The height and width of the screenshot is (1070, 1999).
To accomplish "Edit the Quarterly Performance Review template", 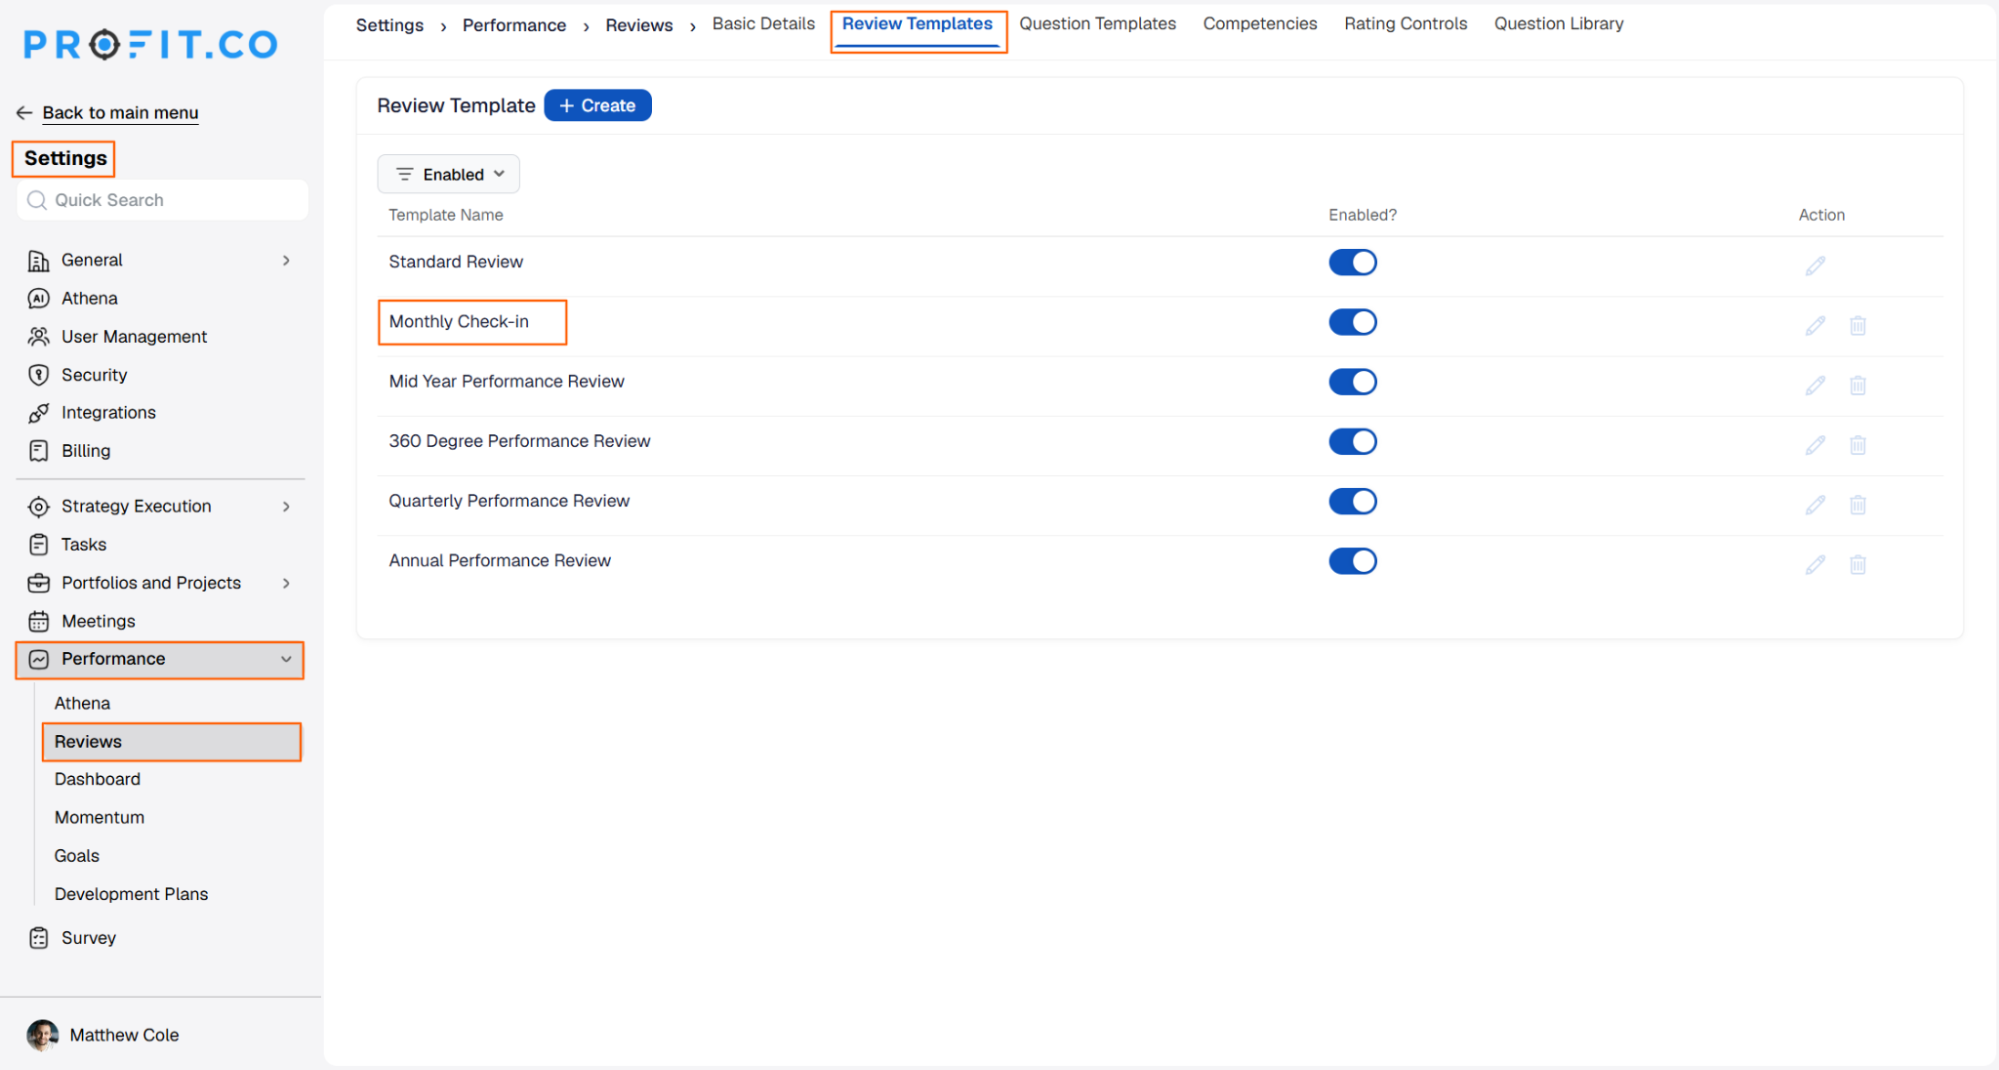I will pyautogui.click(x=1815, y=505).
